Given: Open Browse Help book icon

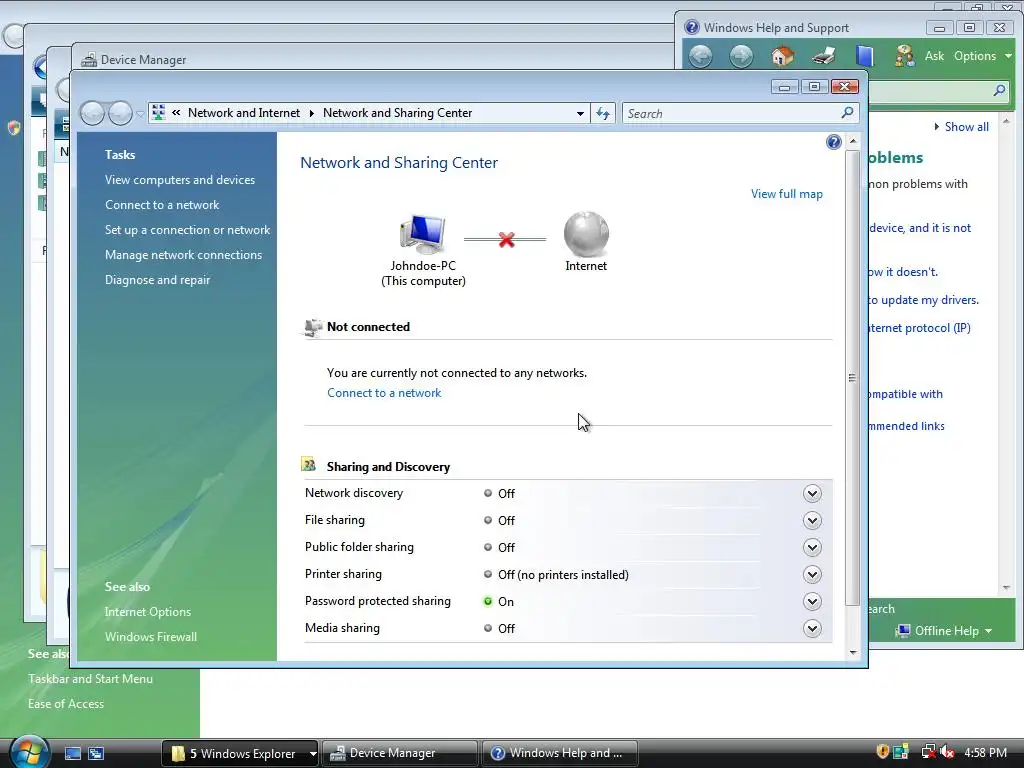Looking at the screenshot, I should pyautogui.click(x=865, y=56).
